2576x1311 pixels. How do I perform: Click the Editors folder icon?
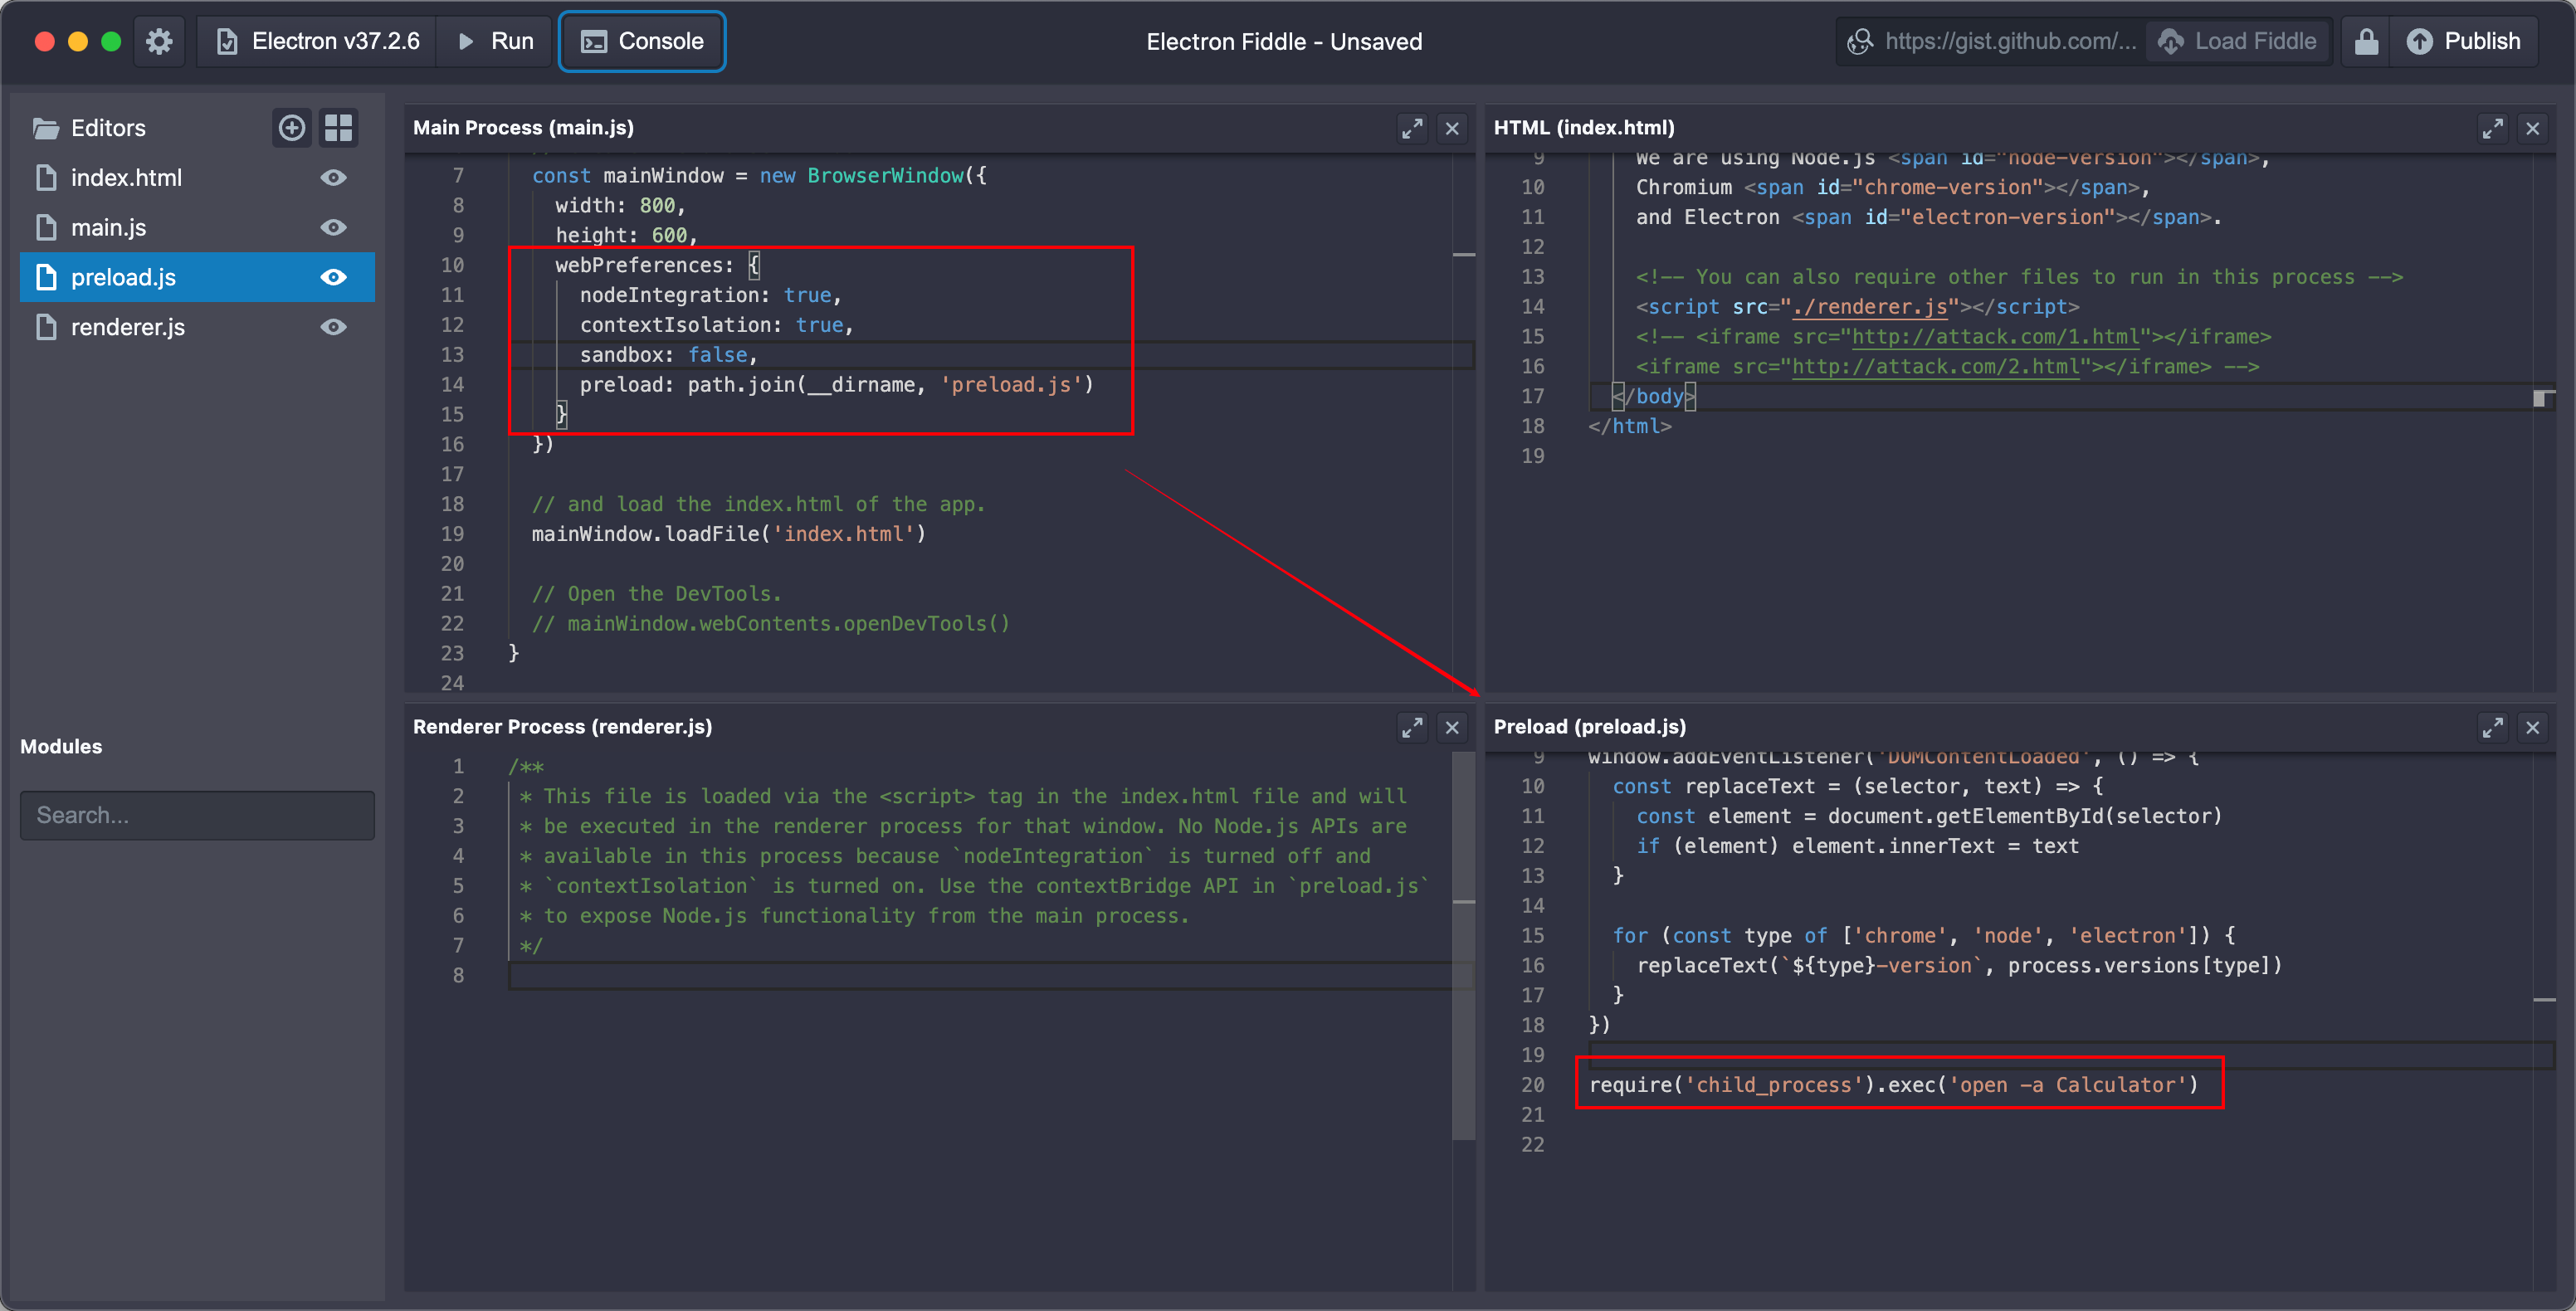pos(45,128)
